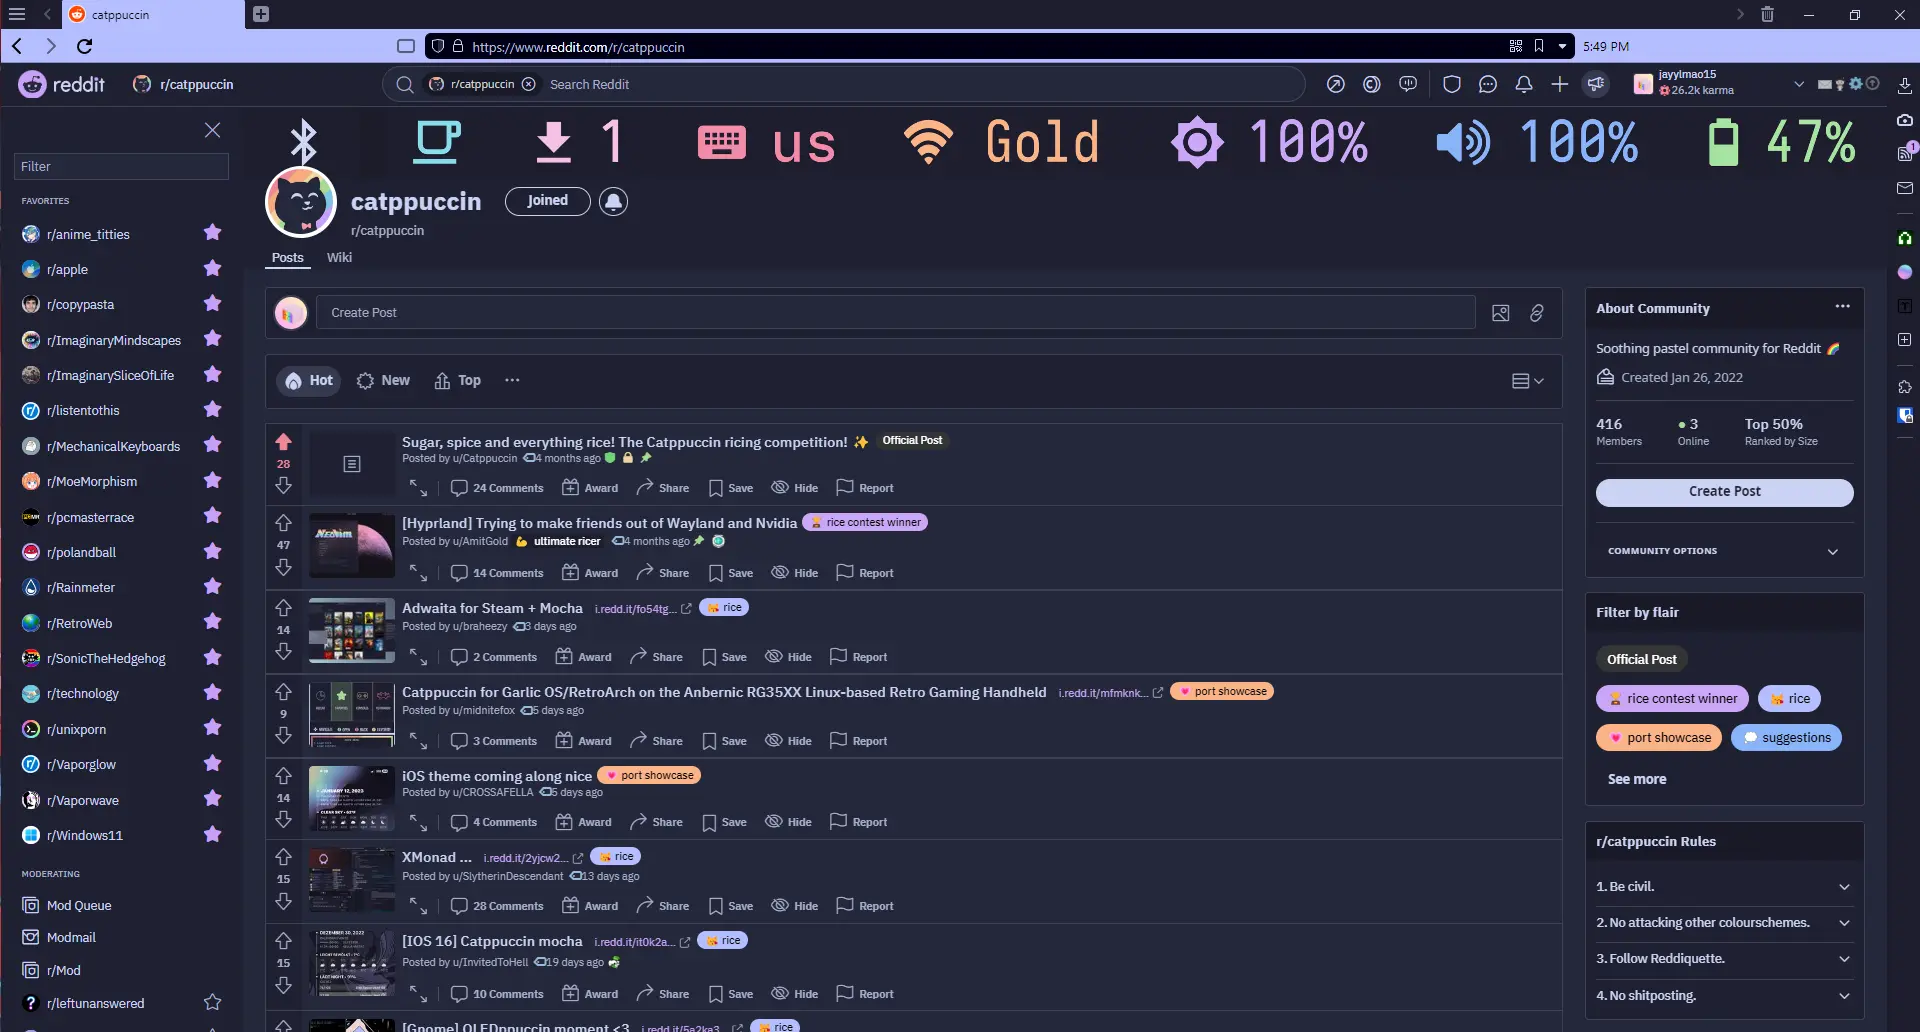Award the XMonad post

(590, 906)
